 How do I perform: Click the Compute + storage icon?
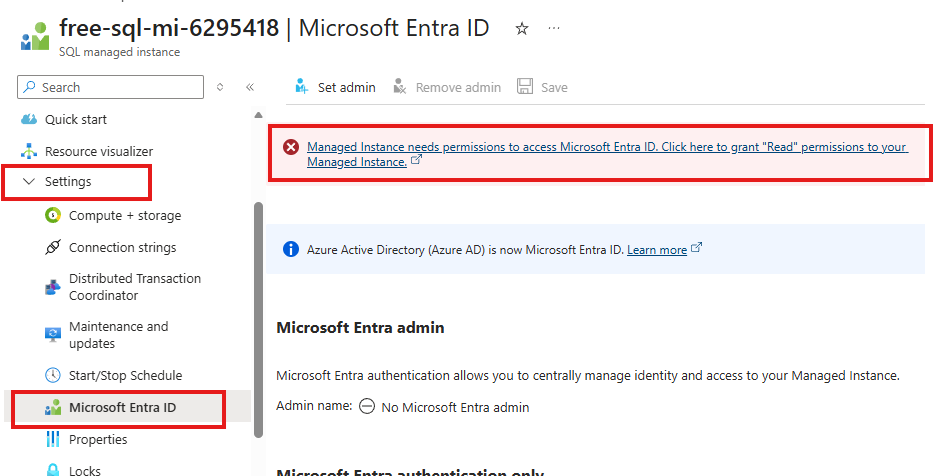pos(53,215)
